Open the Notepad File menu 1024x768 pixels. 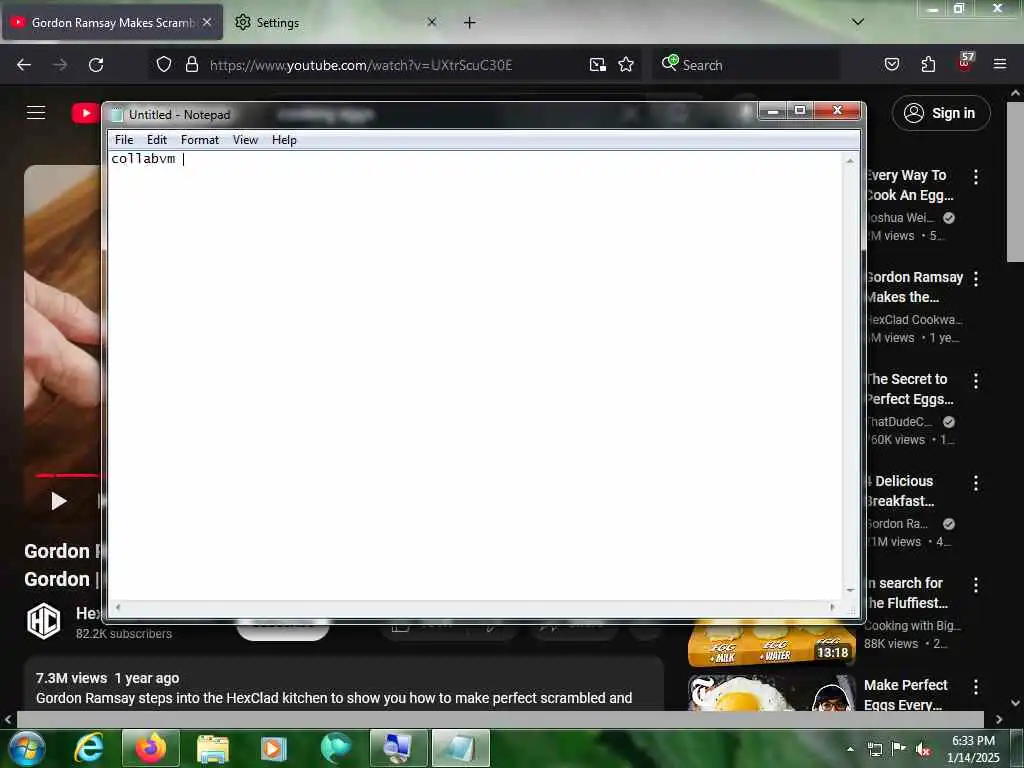coord(123,140)
